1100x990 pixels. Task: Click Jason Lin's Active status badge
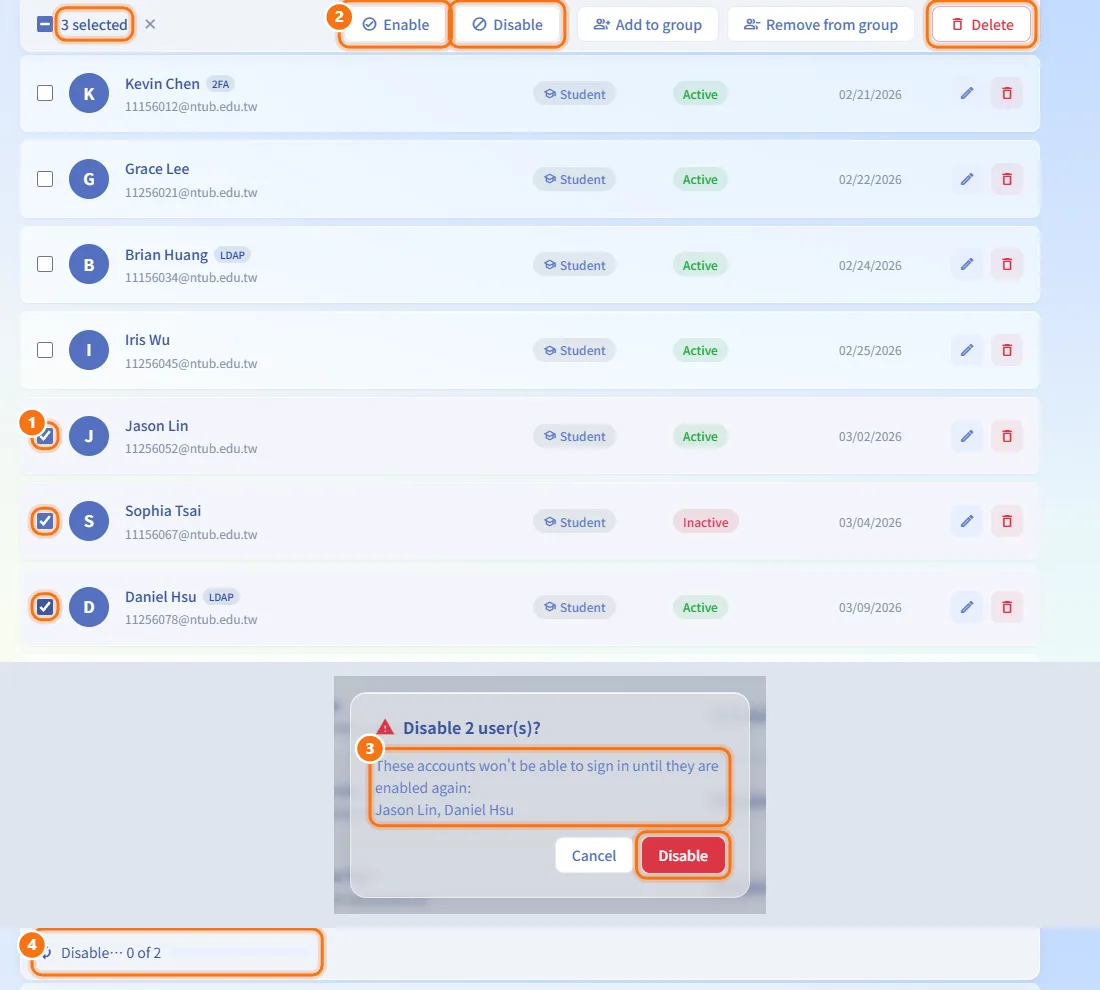coord(700,436)
